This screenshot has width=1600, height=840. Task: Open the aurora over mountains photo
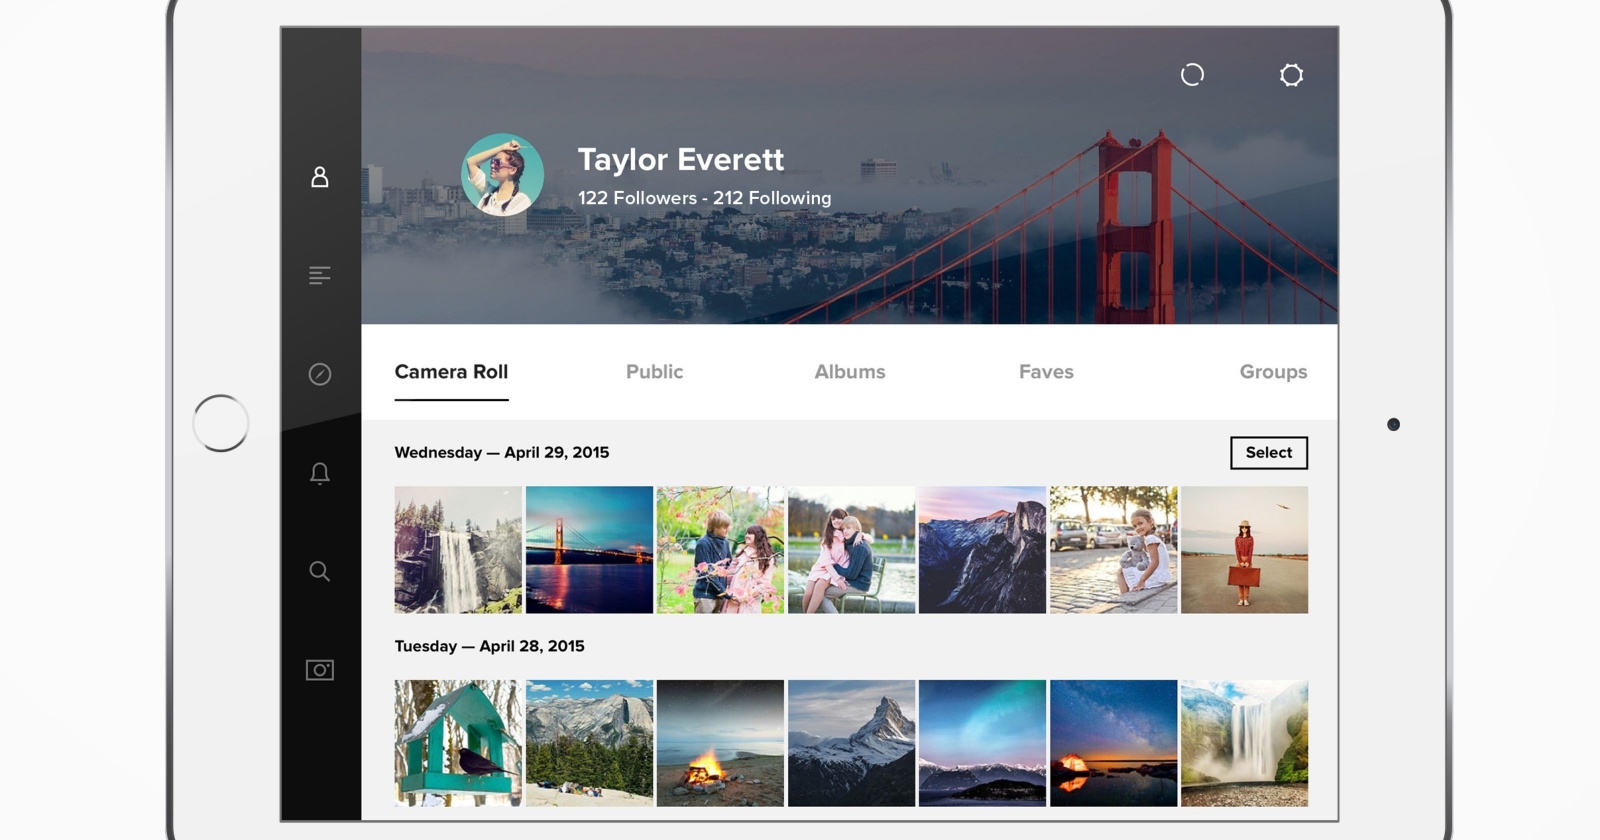coord(982,743)
